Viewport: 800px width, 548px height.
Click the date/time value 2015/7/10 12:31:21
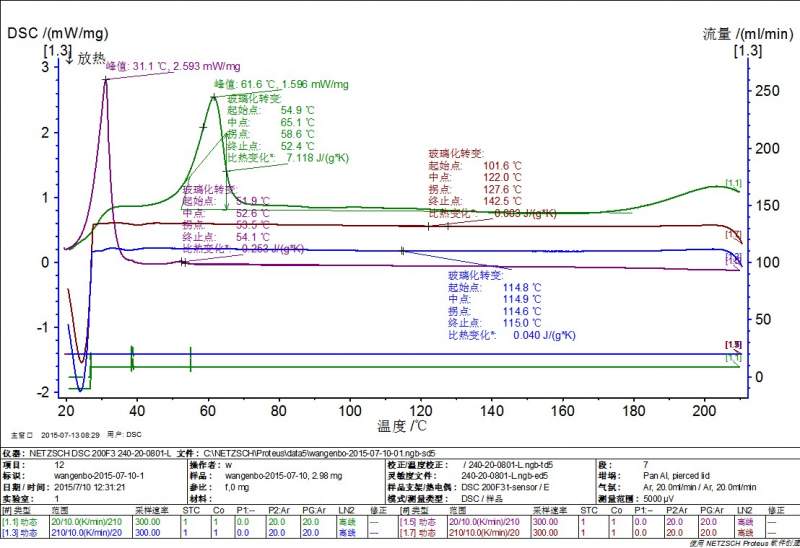[x=90, y=487]
